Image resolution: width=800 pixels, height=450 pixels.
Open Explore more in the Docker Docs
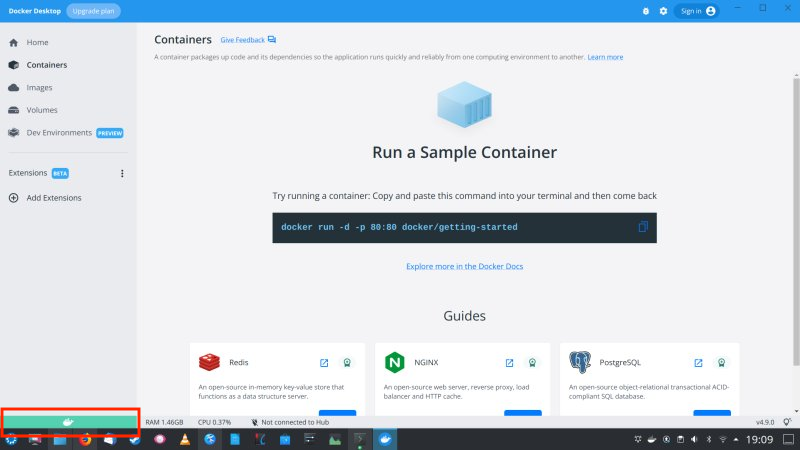(x=464, y=266)
